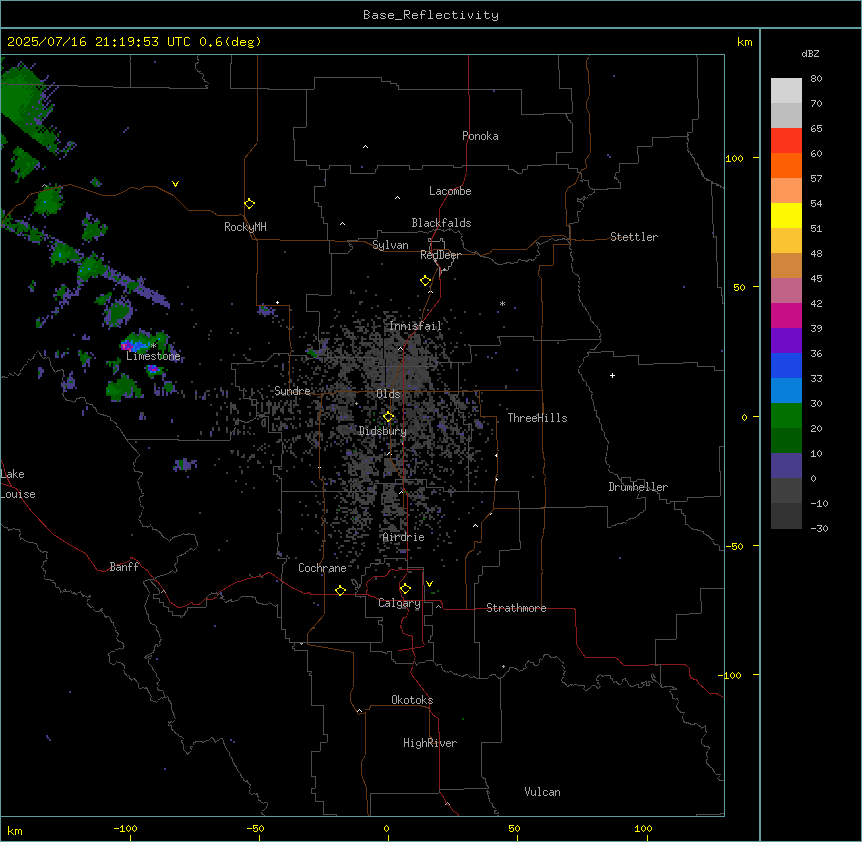
Task: Select the magenta 39-42 dBZ legend swatch
Action: (x=786, y=316)
